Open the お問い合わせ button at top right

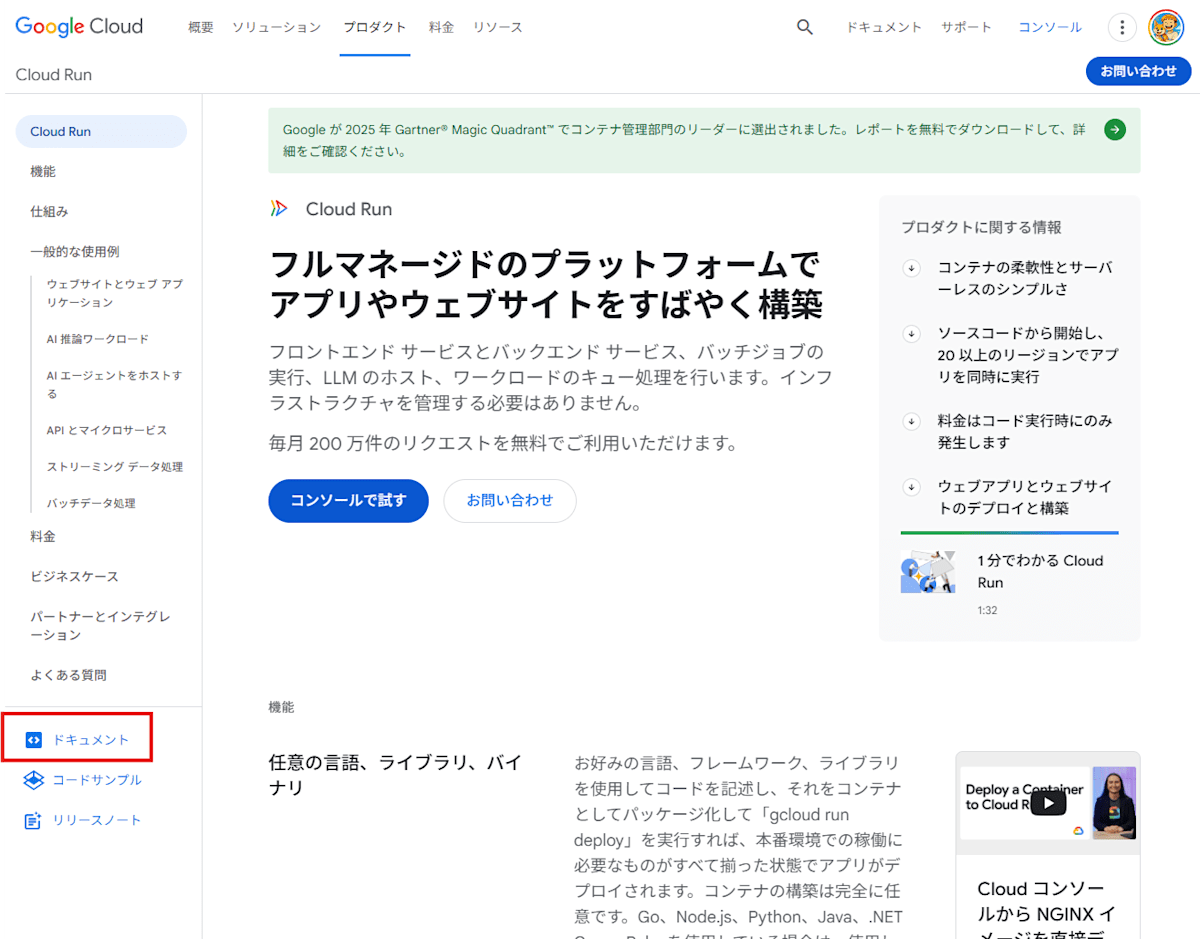pyautogui.click(x=1138, y=71)
